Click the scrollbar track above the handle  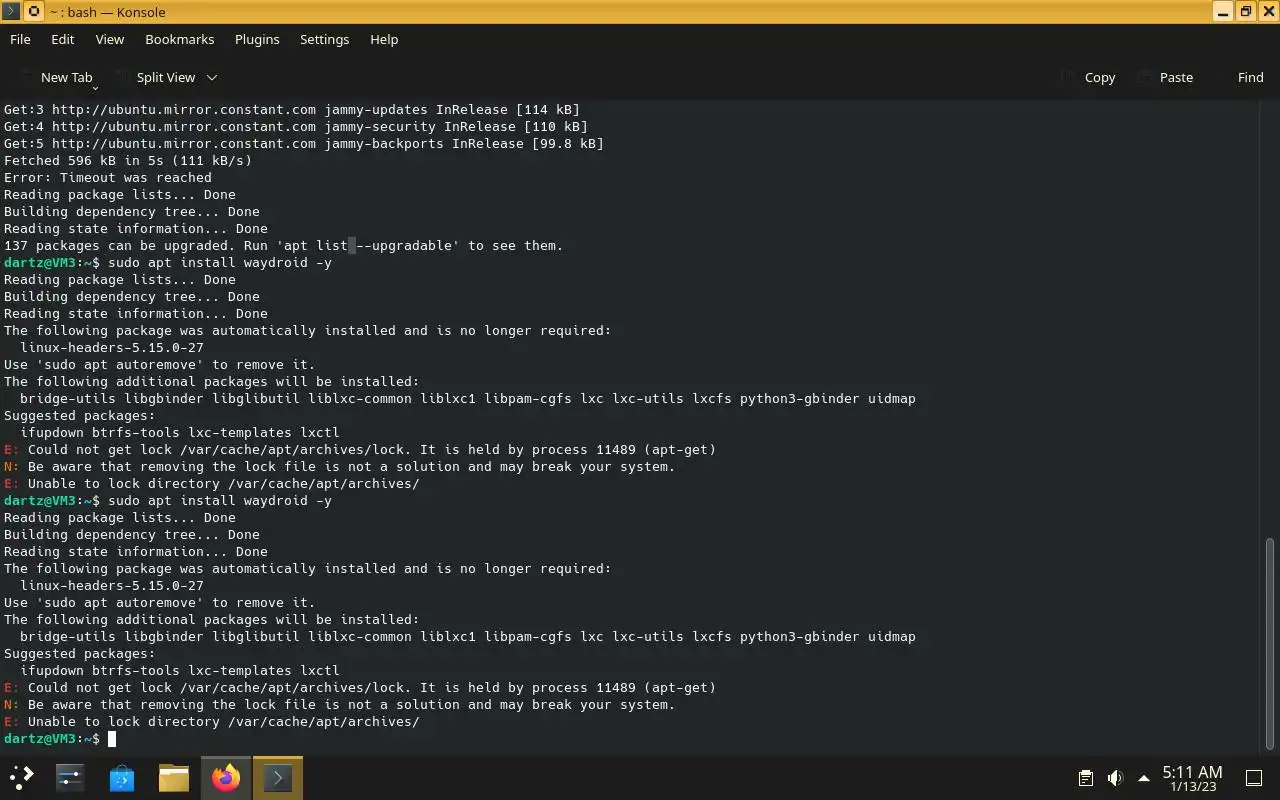[1270, 320]
